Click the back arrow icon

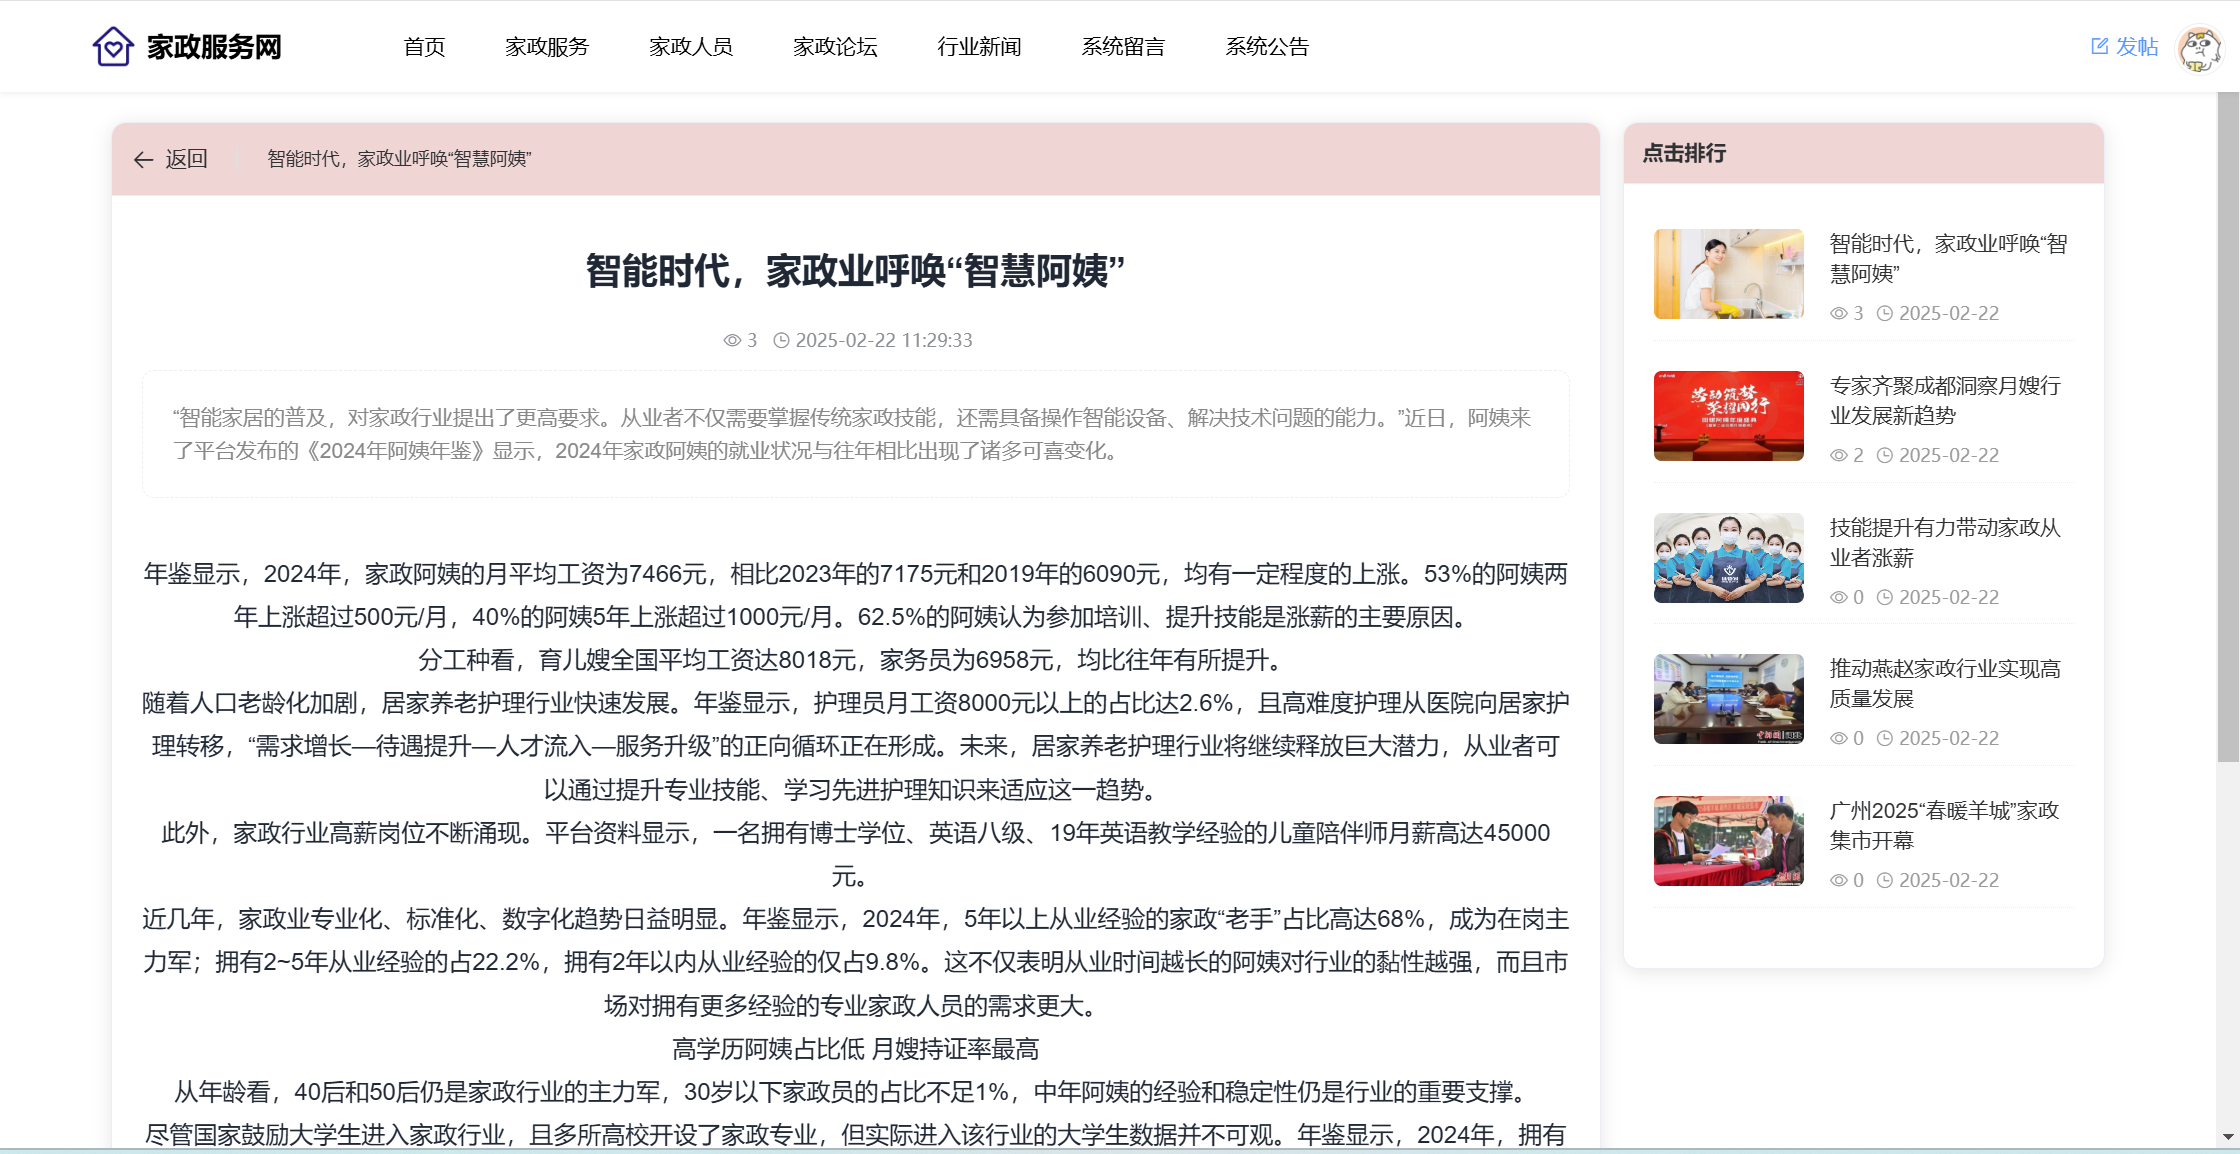(x=143, y=160)
